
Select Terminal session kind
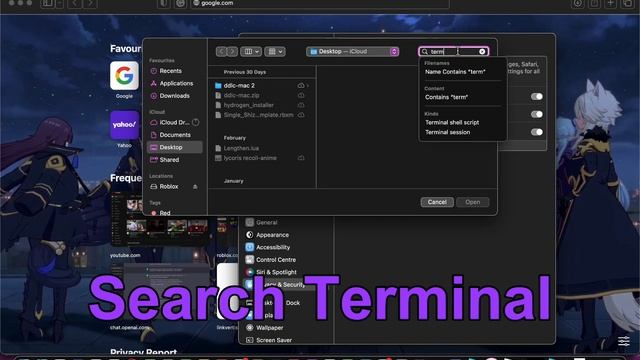(x=447, y=132)
